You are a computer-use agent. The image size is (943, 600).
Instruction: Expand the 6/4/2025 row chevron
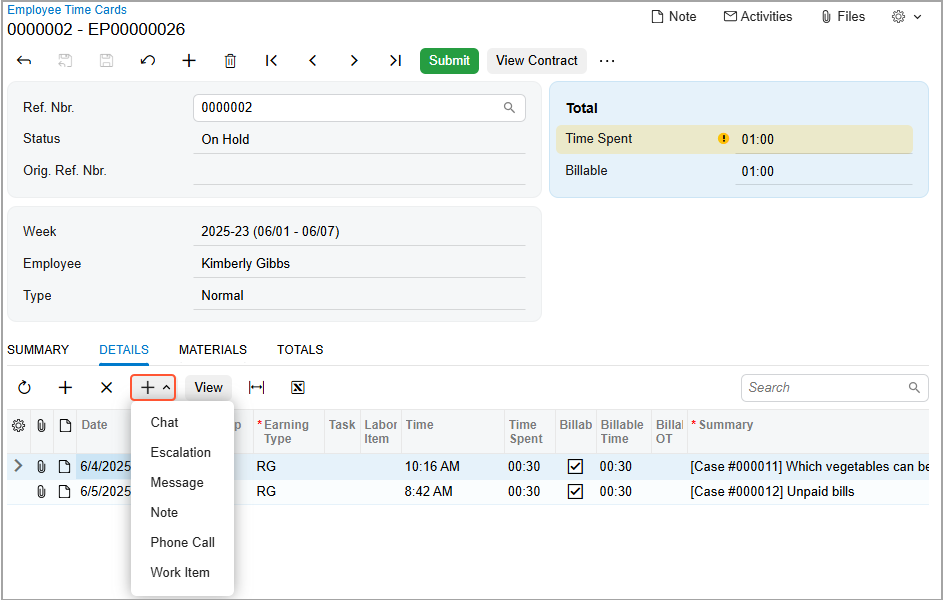(18, 466)
